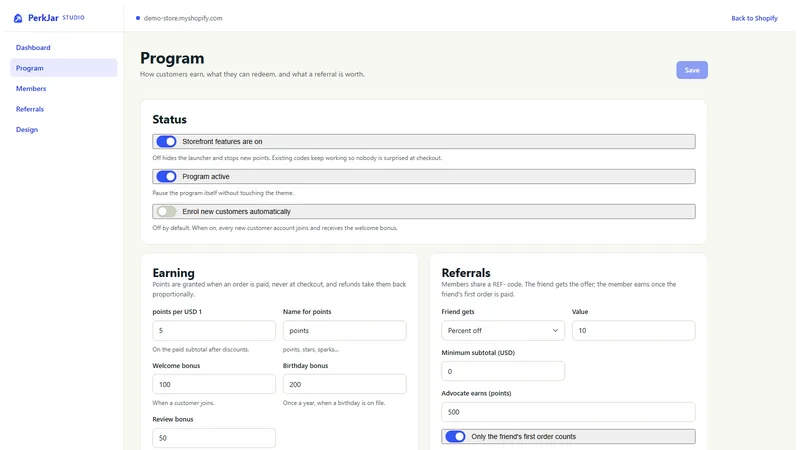Click the 'On the paid subtotal after discounts.' hint
800x450 pixels.
point(201,349)
